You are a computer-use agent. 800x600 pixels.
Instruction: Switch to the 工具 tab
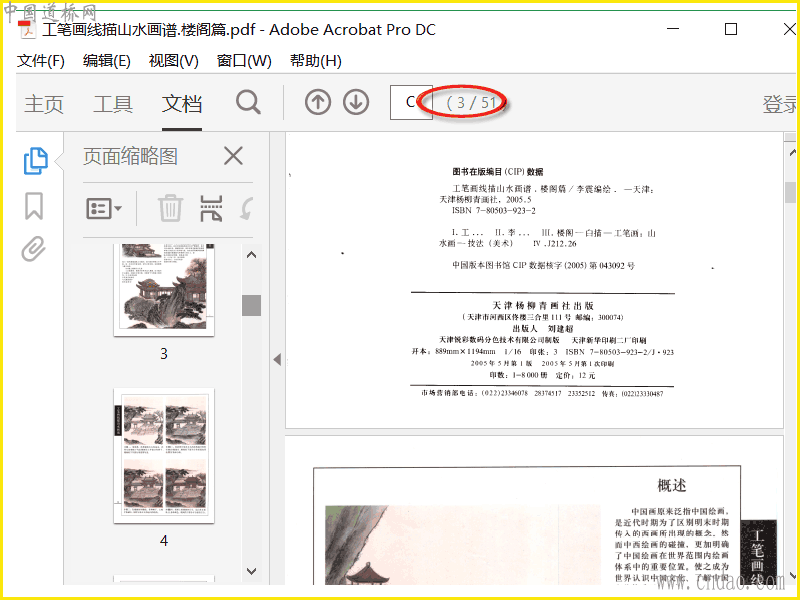tap(113, 104)
